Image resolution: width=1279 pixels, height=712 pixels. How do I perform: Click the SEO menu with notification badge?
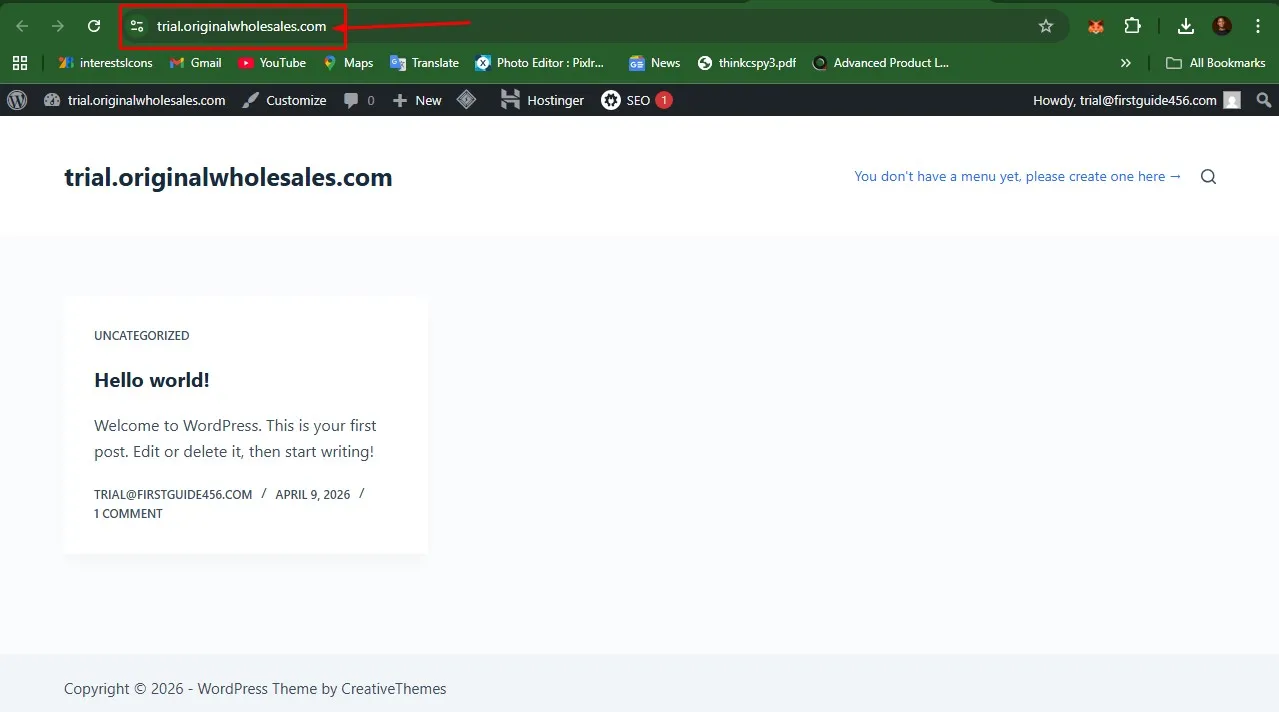(637, 100)
